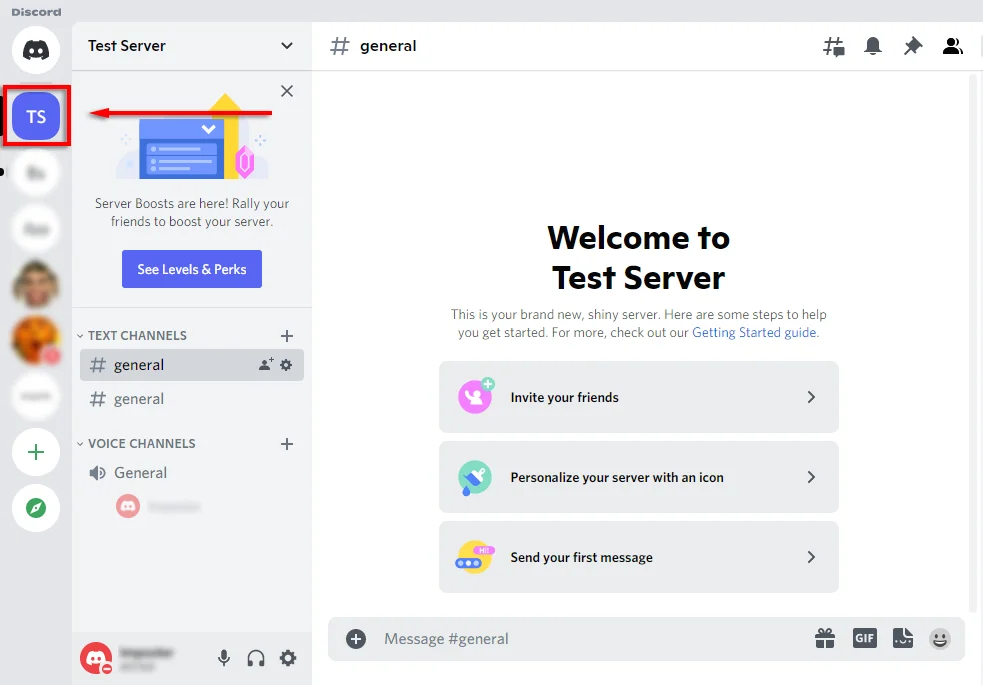Click the green plus Add a Server button
The height and width of the screenshot is (685, 983).
(x=36, y=452)
